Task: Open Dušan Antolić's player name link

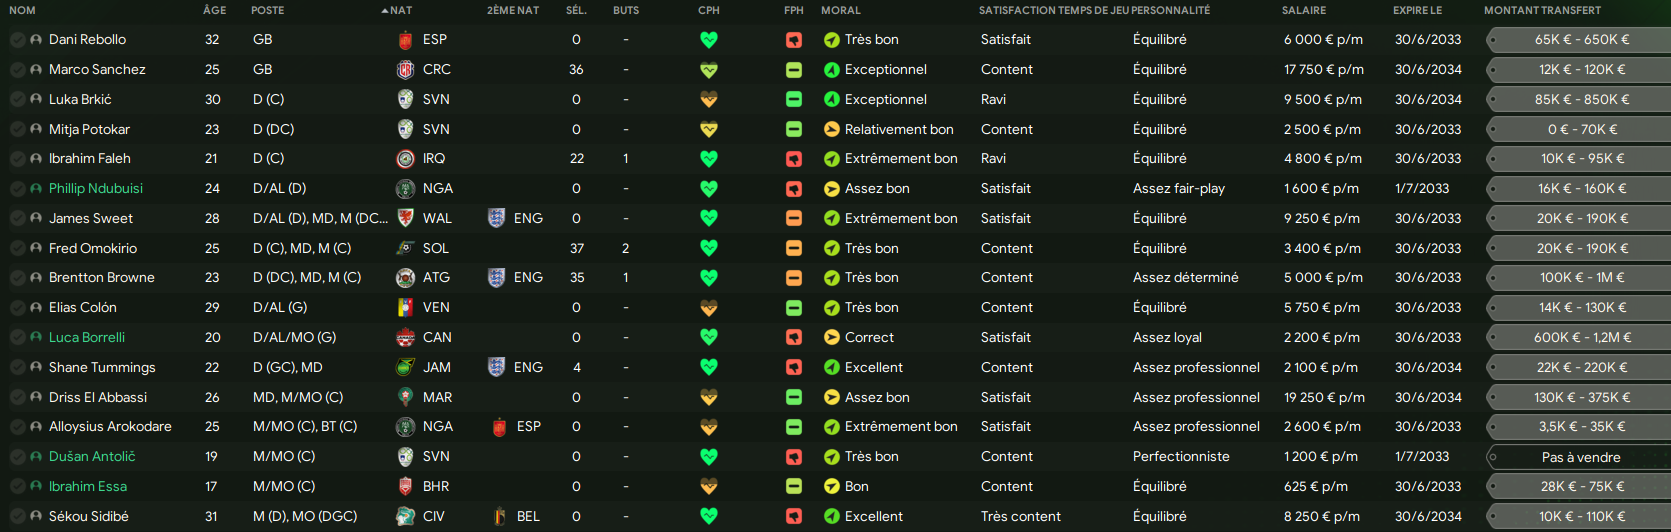Action: pos(92,456)
